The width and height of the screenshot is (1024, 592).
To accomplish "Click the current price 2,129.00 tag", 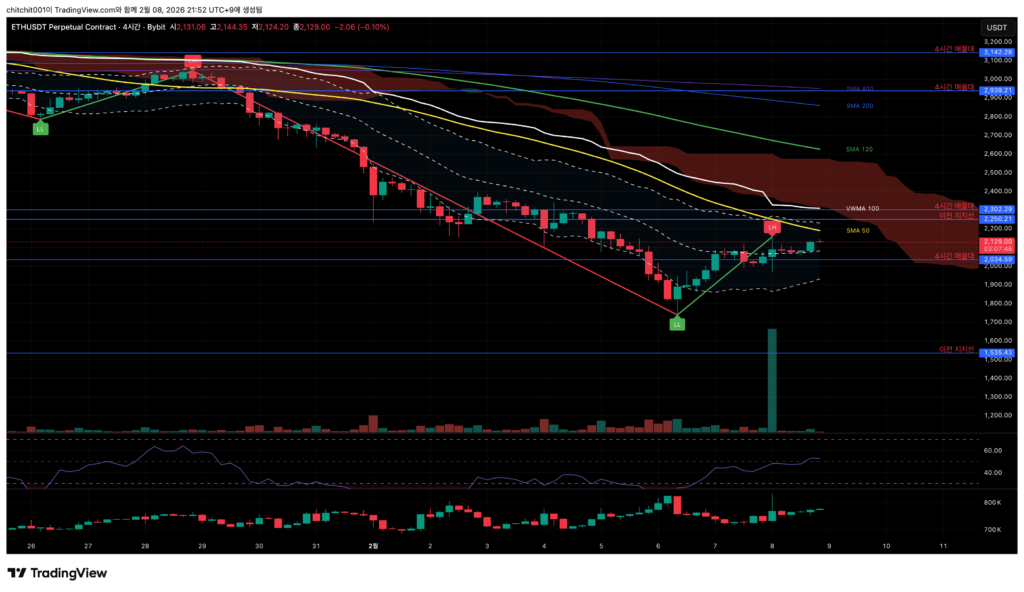I will (x=997, y=241).
